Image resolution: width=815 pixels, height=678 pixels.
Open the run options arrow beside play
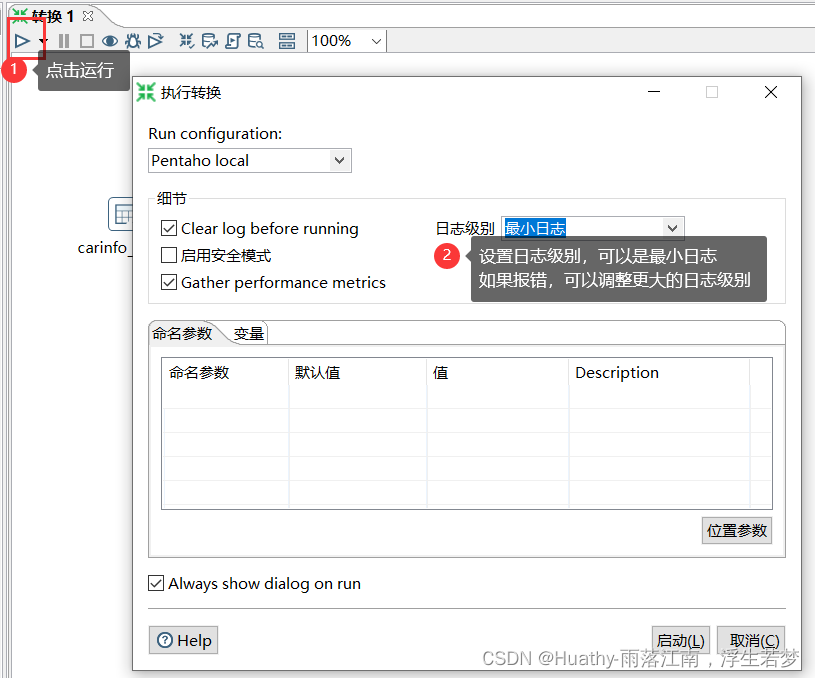(42, 41)
